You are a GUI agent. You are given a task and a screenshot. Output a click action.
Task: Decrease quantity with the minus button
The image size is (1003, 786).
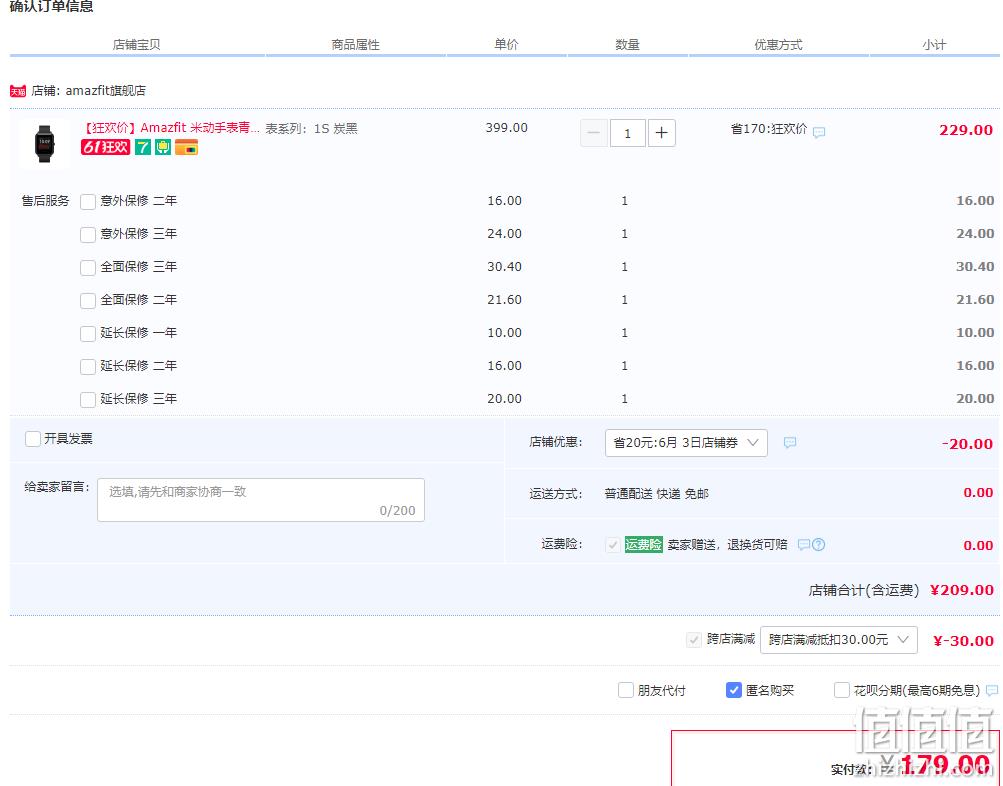click(x=594, y=133)
